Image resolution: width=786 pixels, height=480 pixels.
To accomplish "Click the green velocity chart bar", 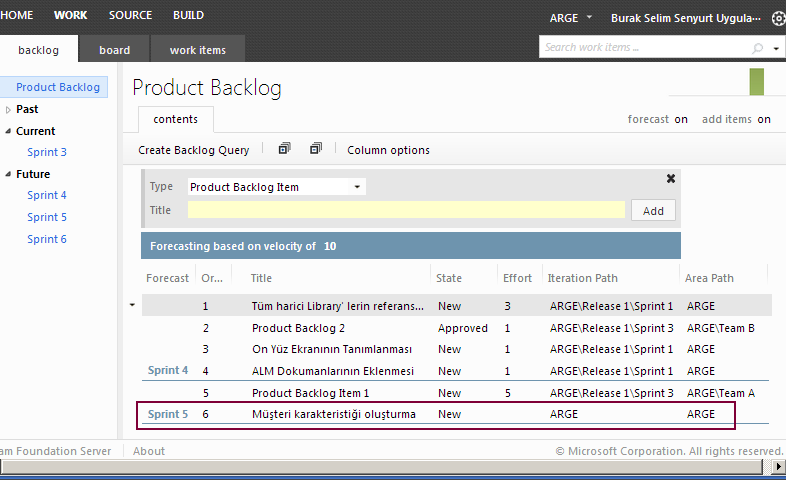I will click(x=756, y=82).
